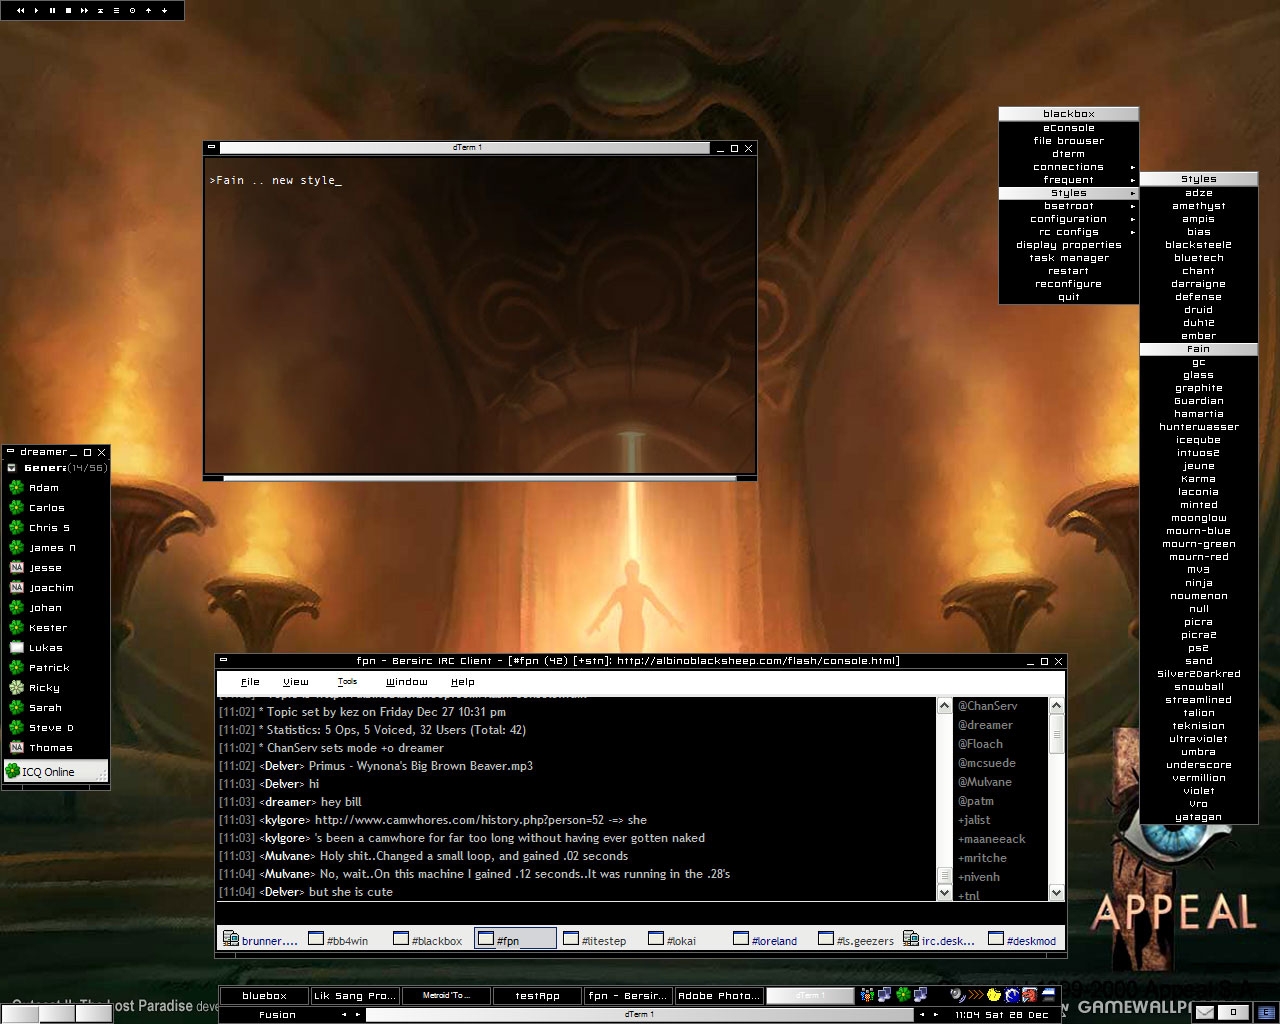1280x1024 pixels.
Task: Select file browser in the blackbox menu
Action: (1068, 141)
